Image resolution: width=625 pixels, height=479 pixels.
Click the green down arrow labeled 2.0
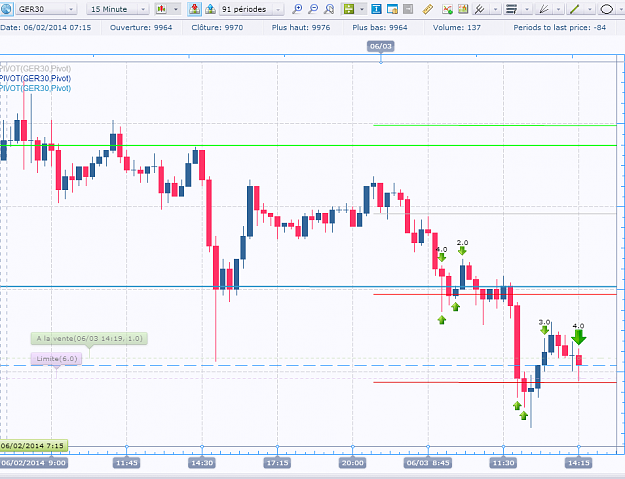coord(462,251)
